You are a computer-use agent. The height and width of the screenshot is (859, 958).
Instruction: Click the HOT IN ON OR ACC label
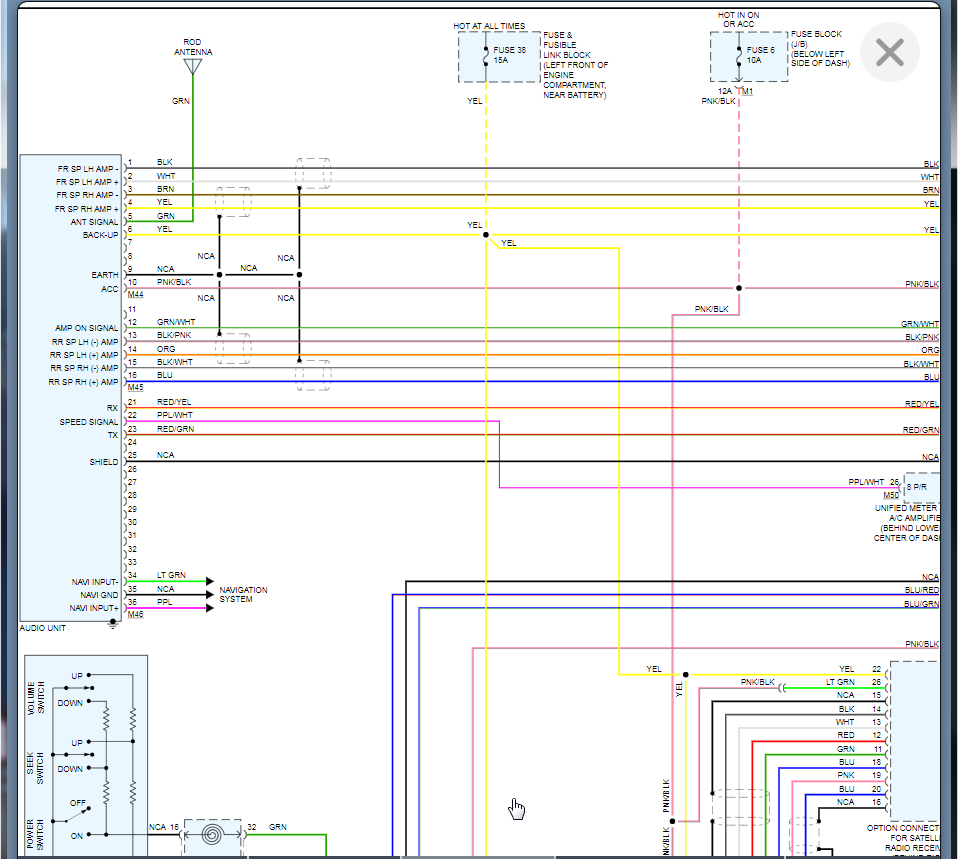click(739, 20)
